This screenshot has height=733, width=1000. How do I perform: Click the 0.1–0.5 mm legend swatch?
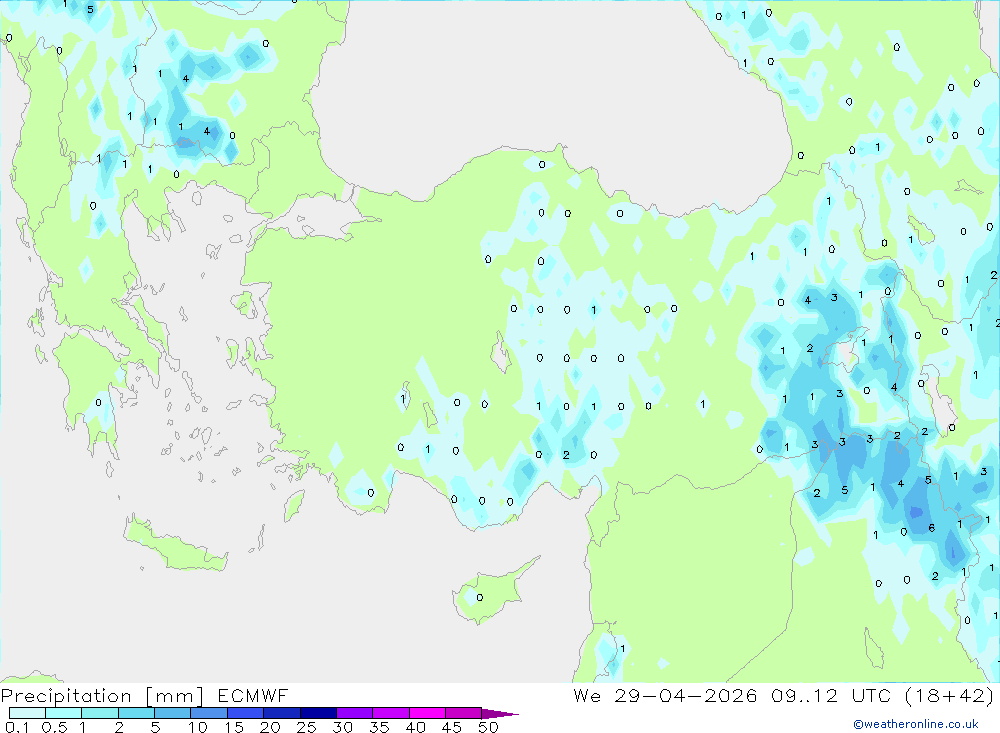pyautogui.click(x=27, y=713)
